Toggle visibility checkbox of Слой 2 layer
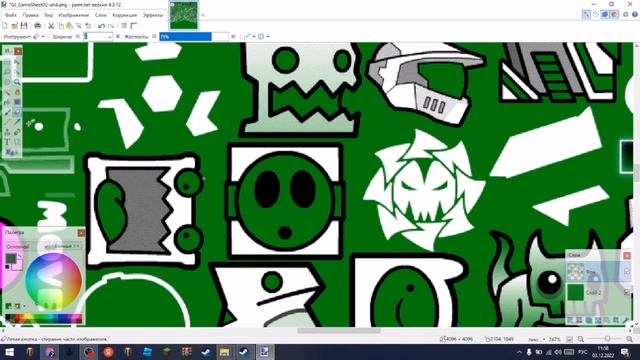This screenshot has width=640, height=360. click(627, 292)
